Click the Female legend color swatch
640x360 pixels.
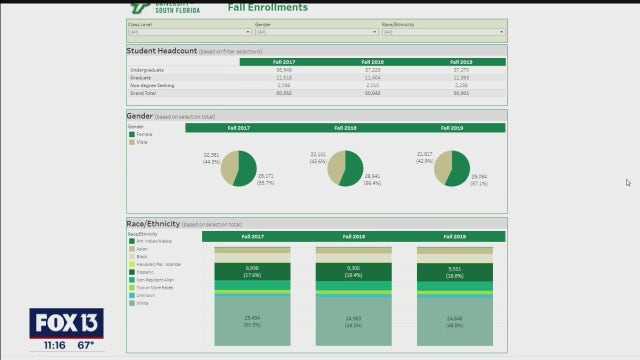point(132,134)
